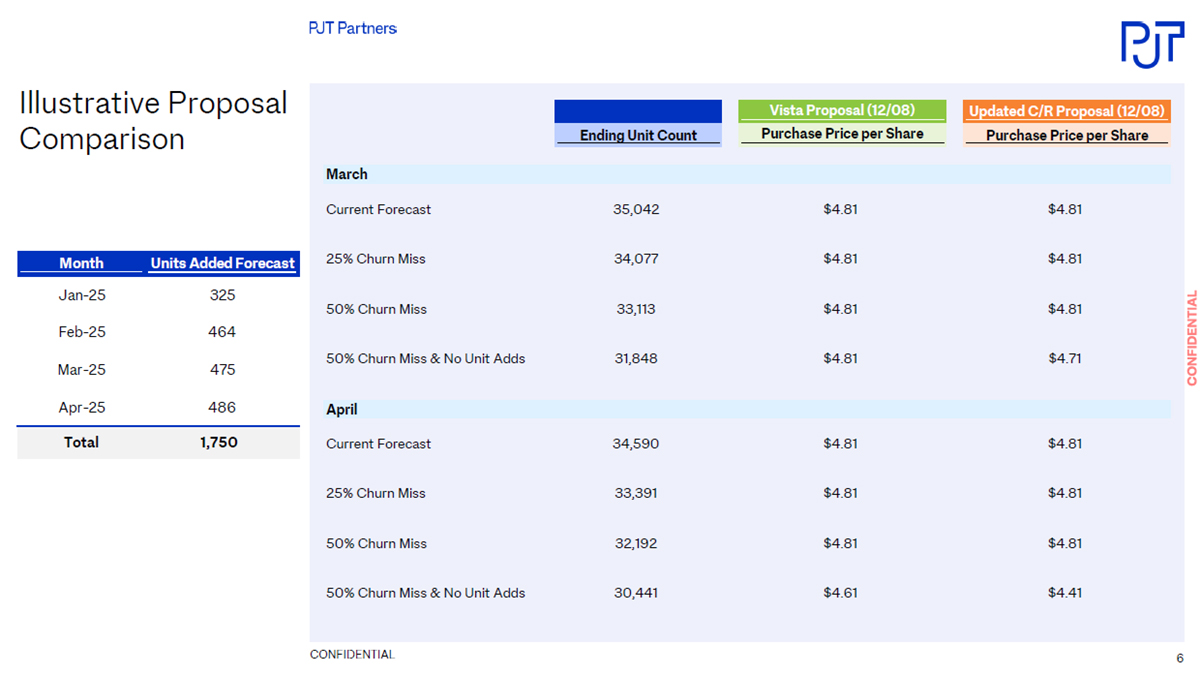Select the March section heading
This screenshot has height=675, width=1200.
click(x=347, y=174)
